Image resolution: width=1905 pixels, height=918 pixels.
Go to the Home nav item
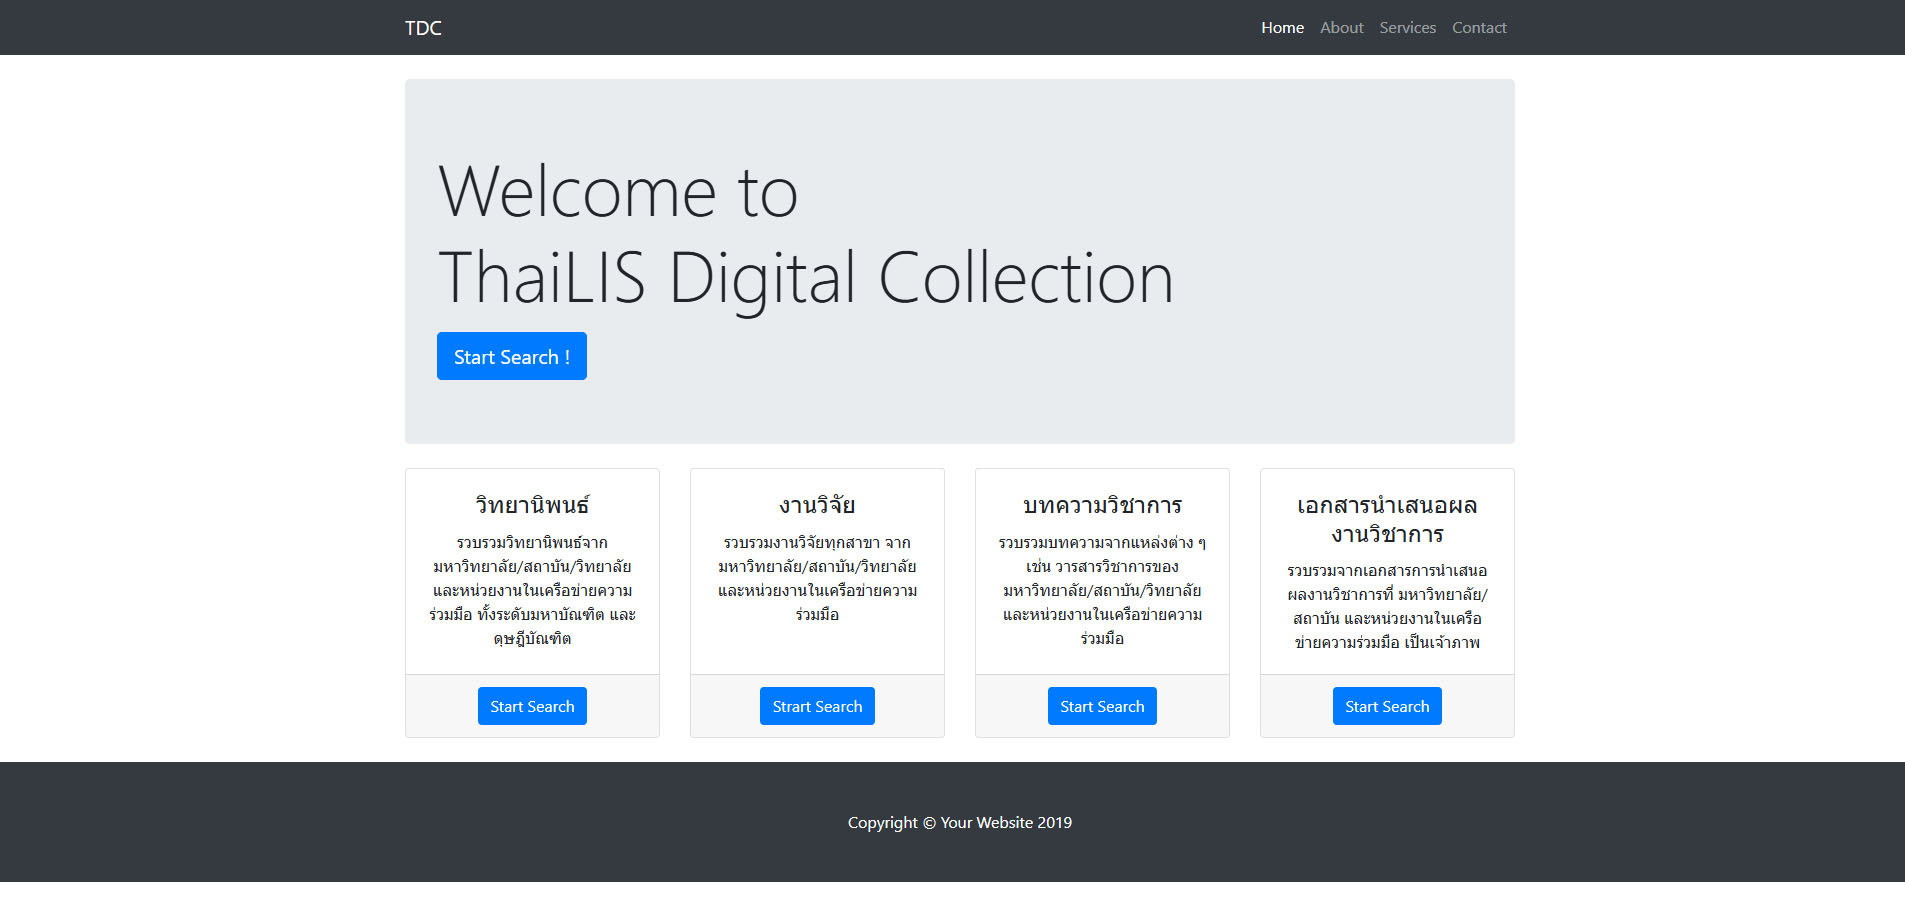click(1282, 28)
